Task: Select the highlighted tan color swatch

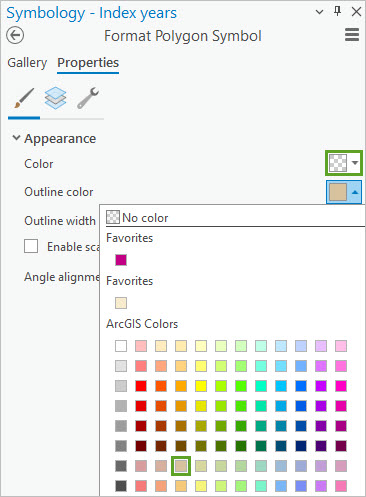Action: (181, 466)
